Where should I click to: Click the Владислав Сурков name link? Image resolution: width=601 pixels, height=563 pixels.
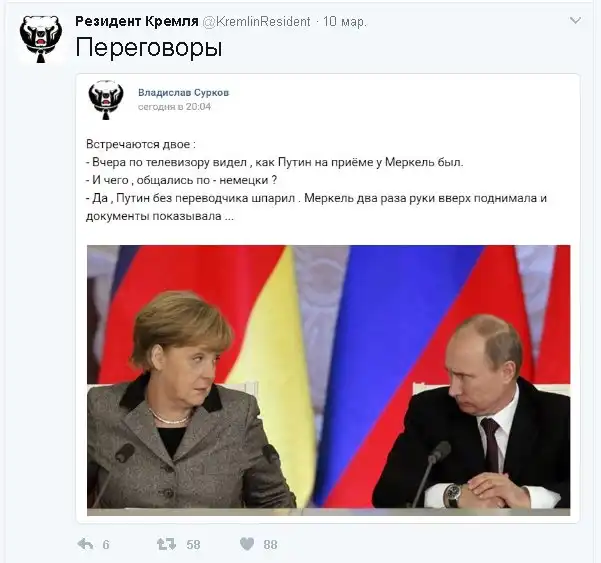(184, 92)
